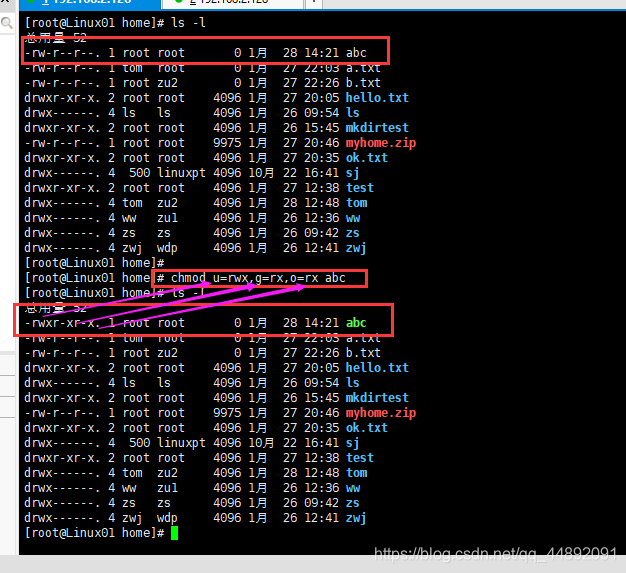Image resolution: width=626 pixels, height=573 pixels.
Task: Click the first 'ls -l' command at top
Action: pos(188,23)
